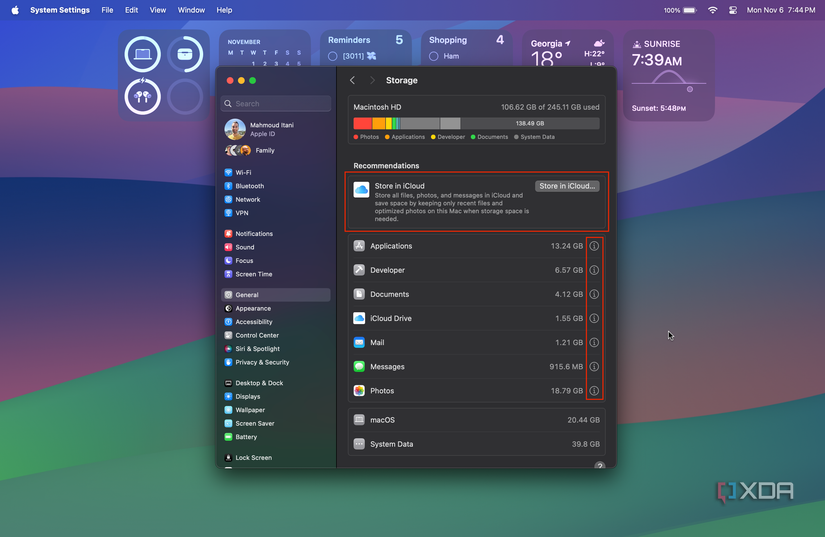Open info for Mail storage
Viewport: 825px width, 537px height.
pos(594,342)
